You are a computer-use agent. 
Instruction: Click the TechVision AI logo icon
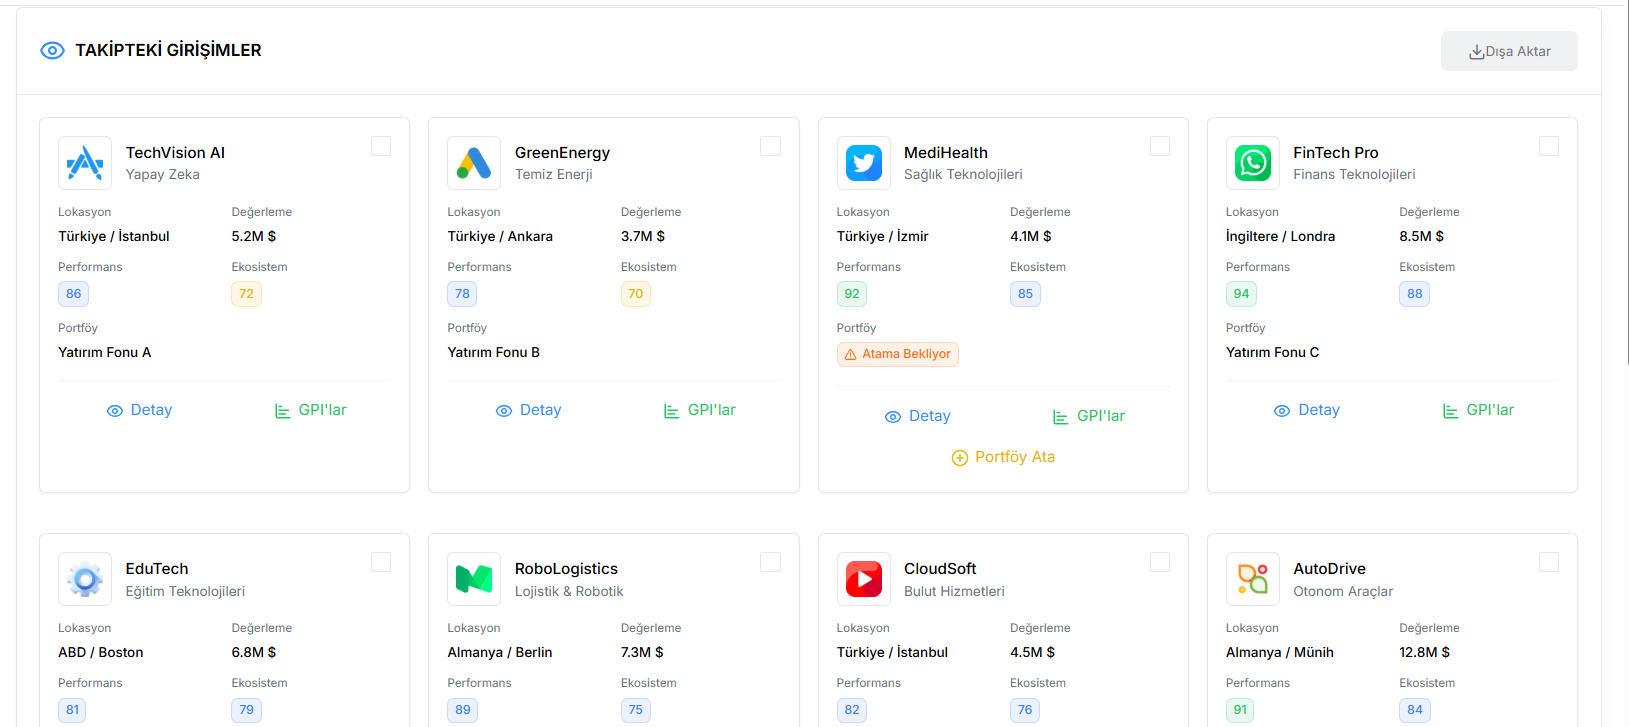pyautogui.click(x=85, y=163)
